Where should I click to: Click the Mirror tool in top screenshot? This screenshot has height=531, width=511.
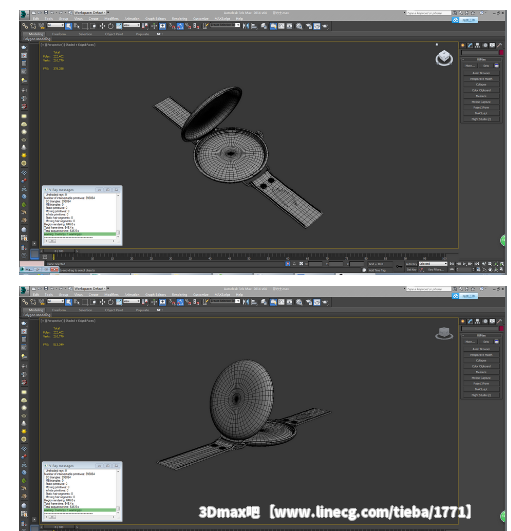click(x=246, y=26)
